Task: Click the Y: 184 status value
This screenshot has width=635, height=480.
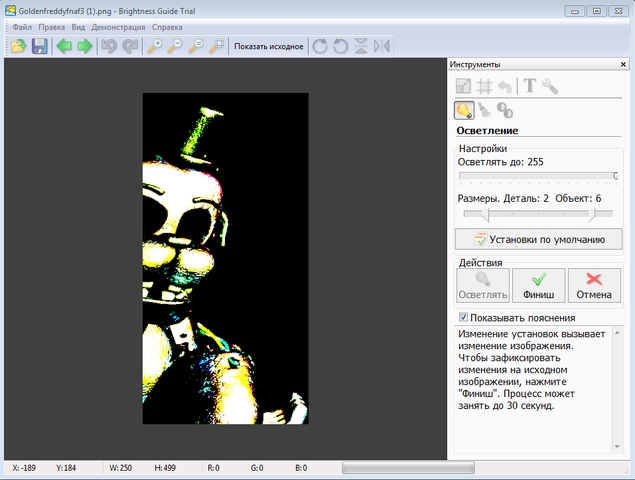Action: pos(66,468)
